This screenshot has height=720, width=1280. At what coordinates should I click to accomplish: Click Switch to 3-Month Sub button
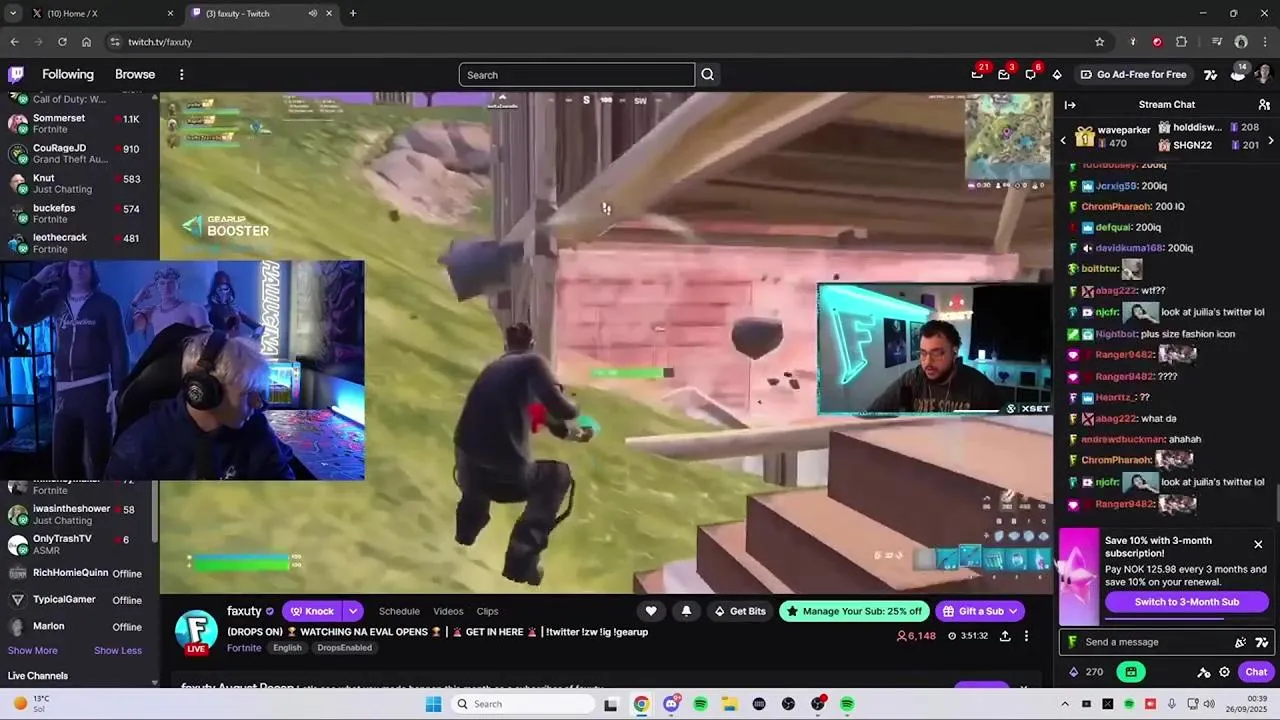[1187, 602]
